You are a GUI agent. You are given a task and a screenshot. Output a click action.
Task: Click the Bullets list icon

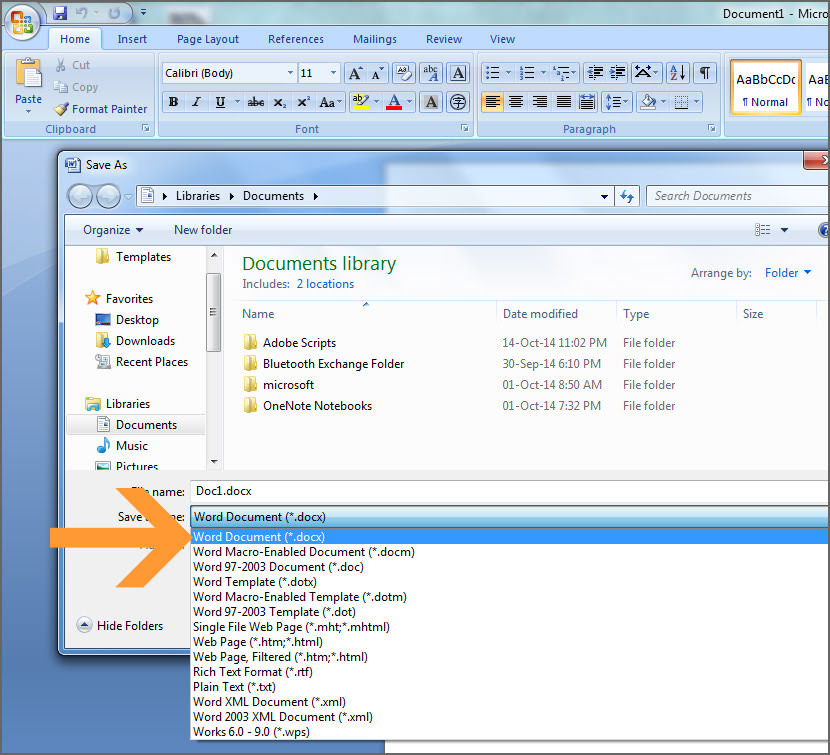492,73
